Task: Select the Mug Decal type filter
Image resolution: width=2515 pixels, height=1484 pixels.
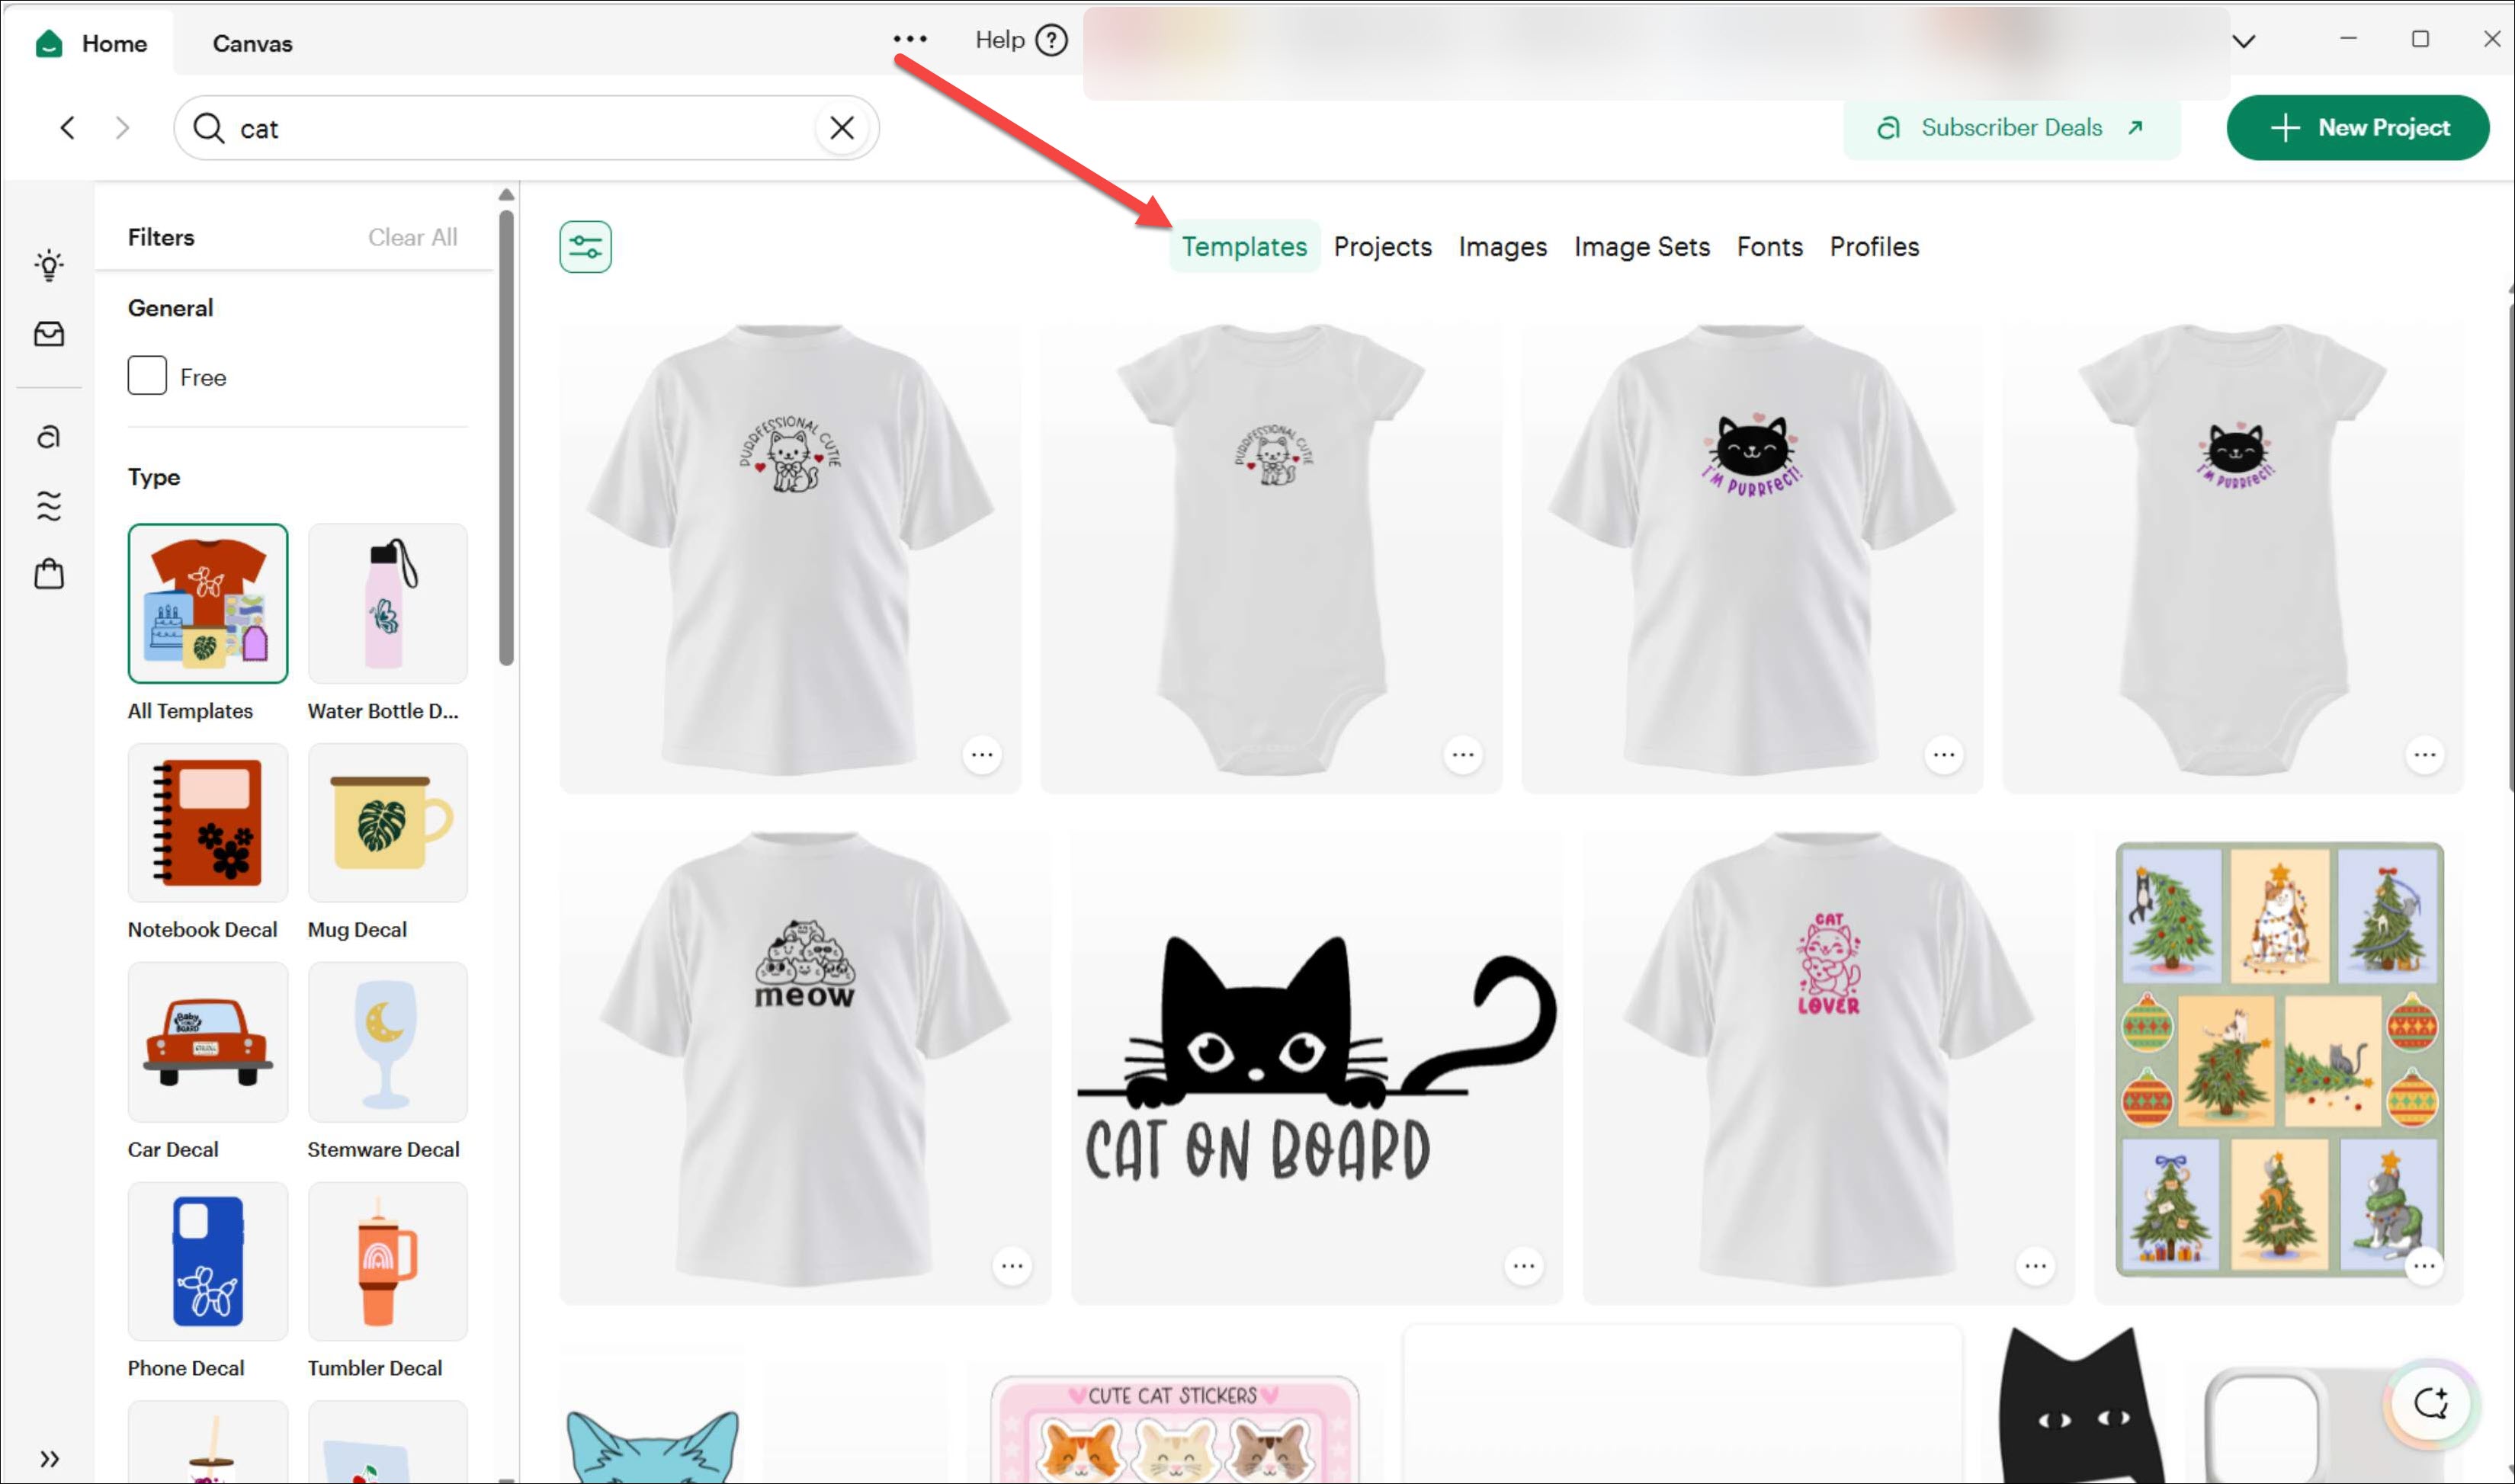Action: 388,823
